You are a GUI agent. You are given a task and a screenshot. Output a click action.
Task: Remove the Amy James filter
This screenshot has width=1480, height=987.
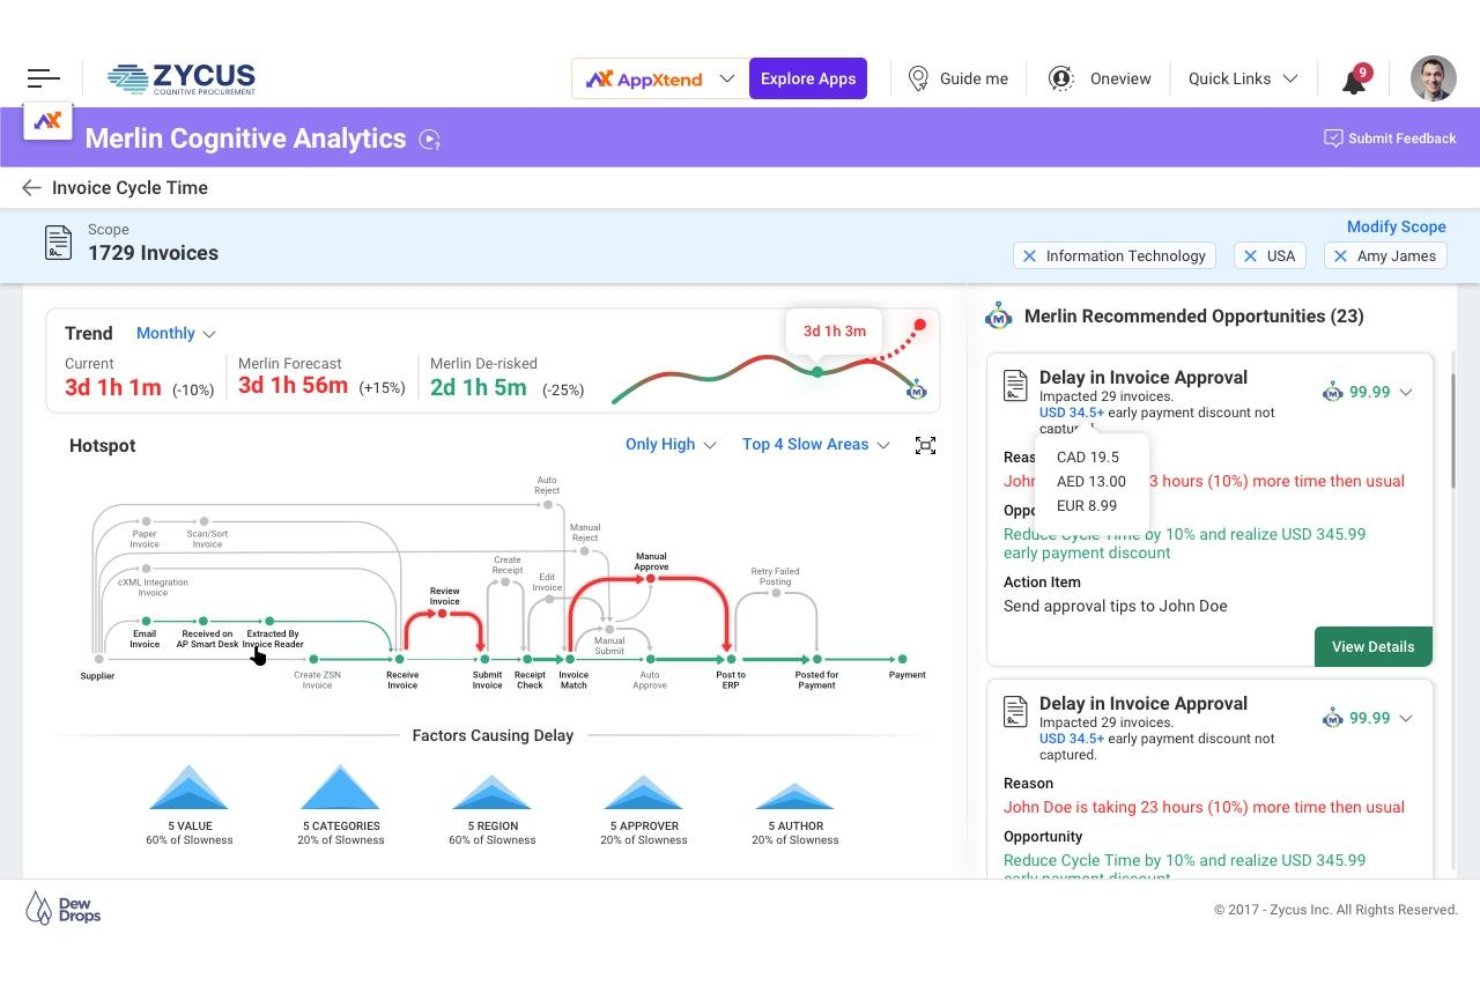tap(1340, 256)
